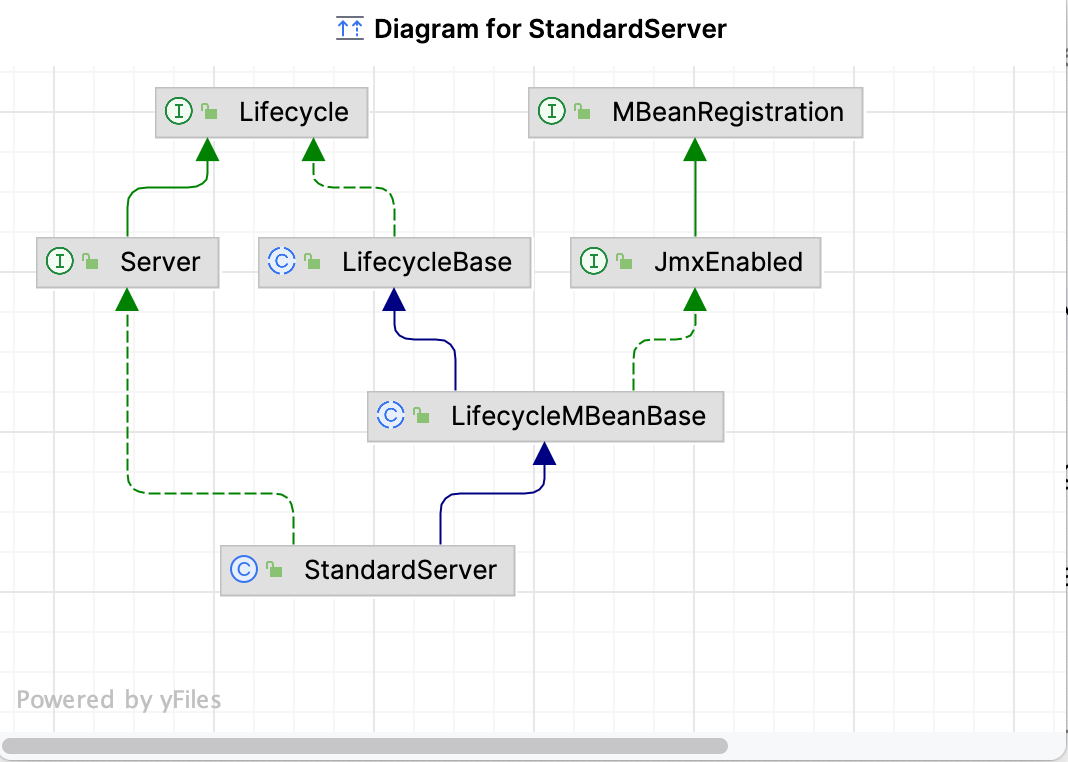Click the inheritance arrowhead under LifecycleMBeanBase

coord(544,454)
